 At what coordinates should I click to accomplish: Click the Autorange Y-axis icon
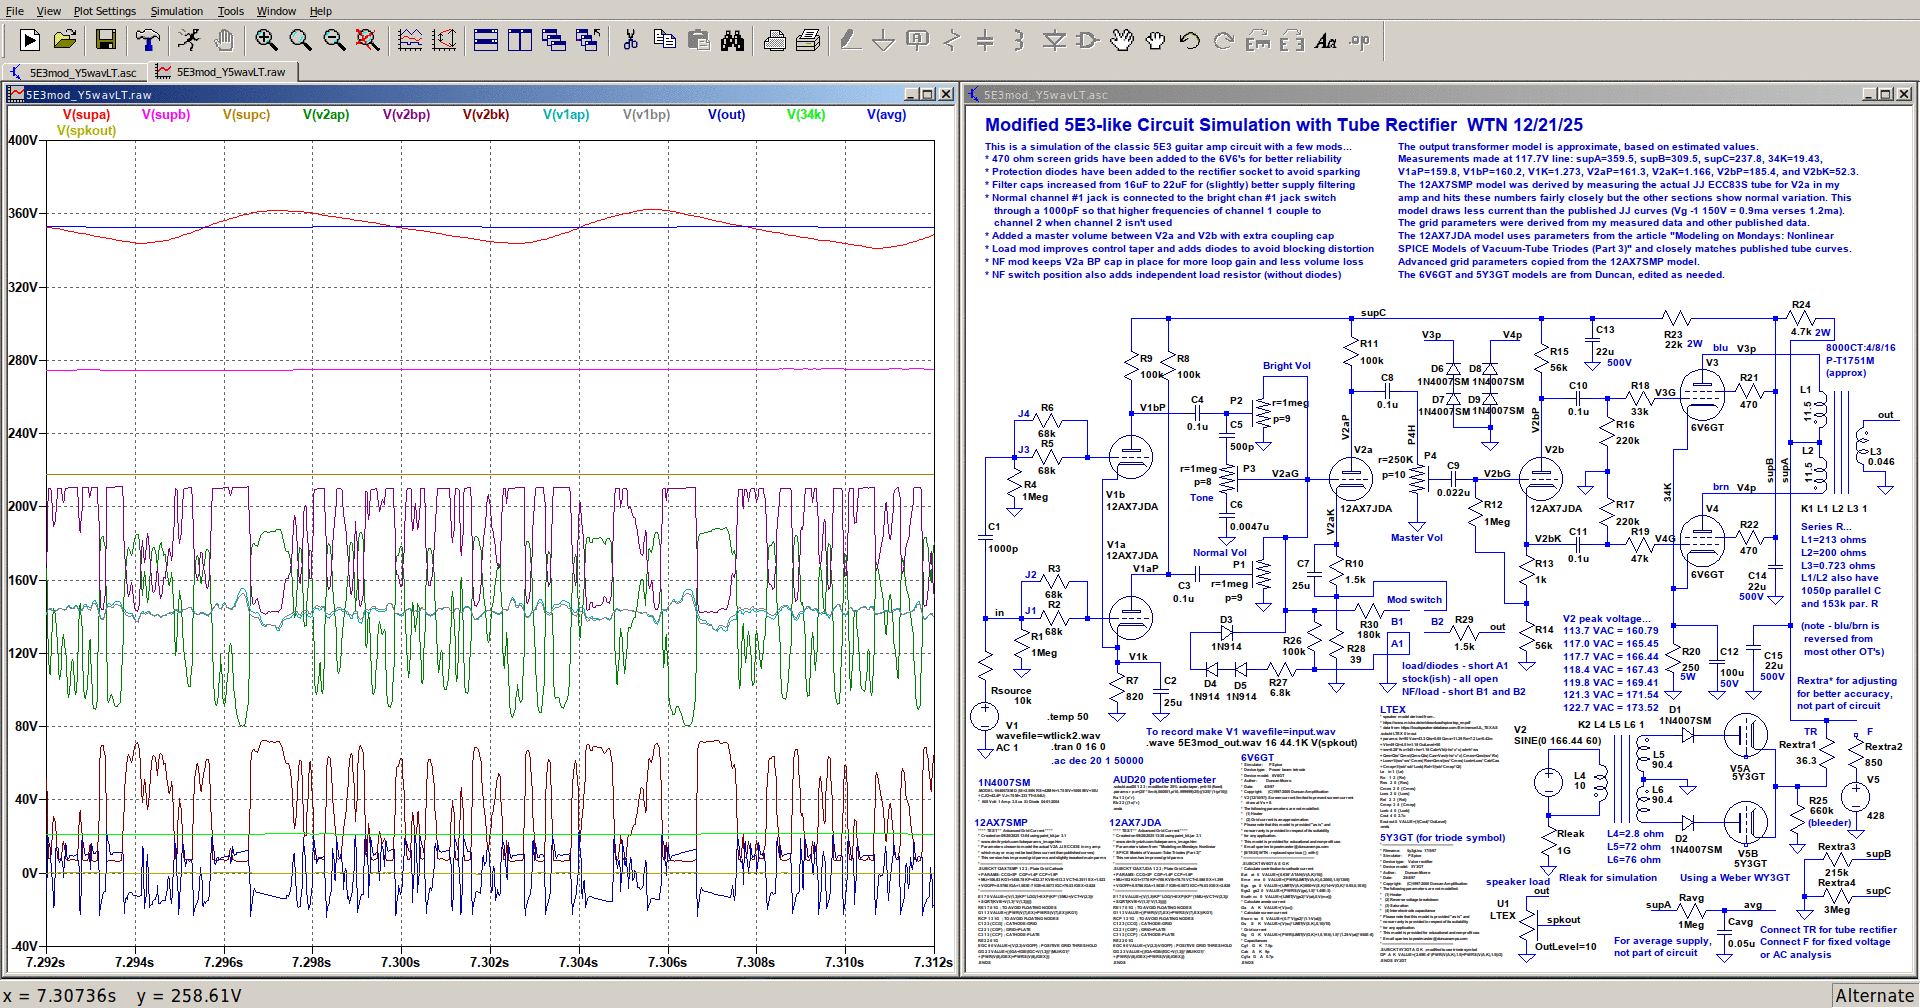coord(444,40)
